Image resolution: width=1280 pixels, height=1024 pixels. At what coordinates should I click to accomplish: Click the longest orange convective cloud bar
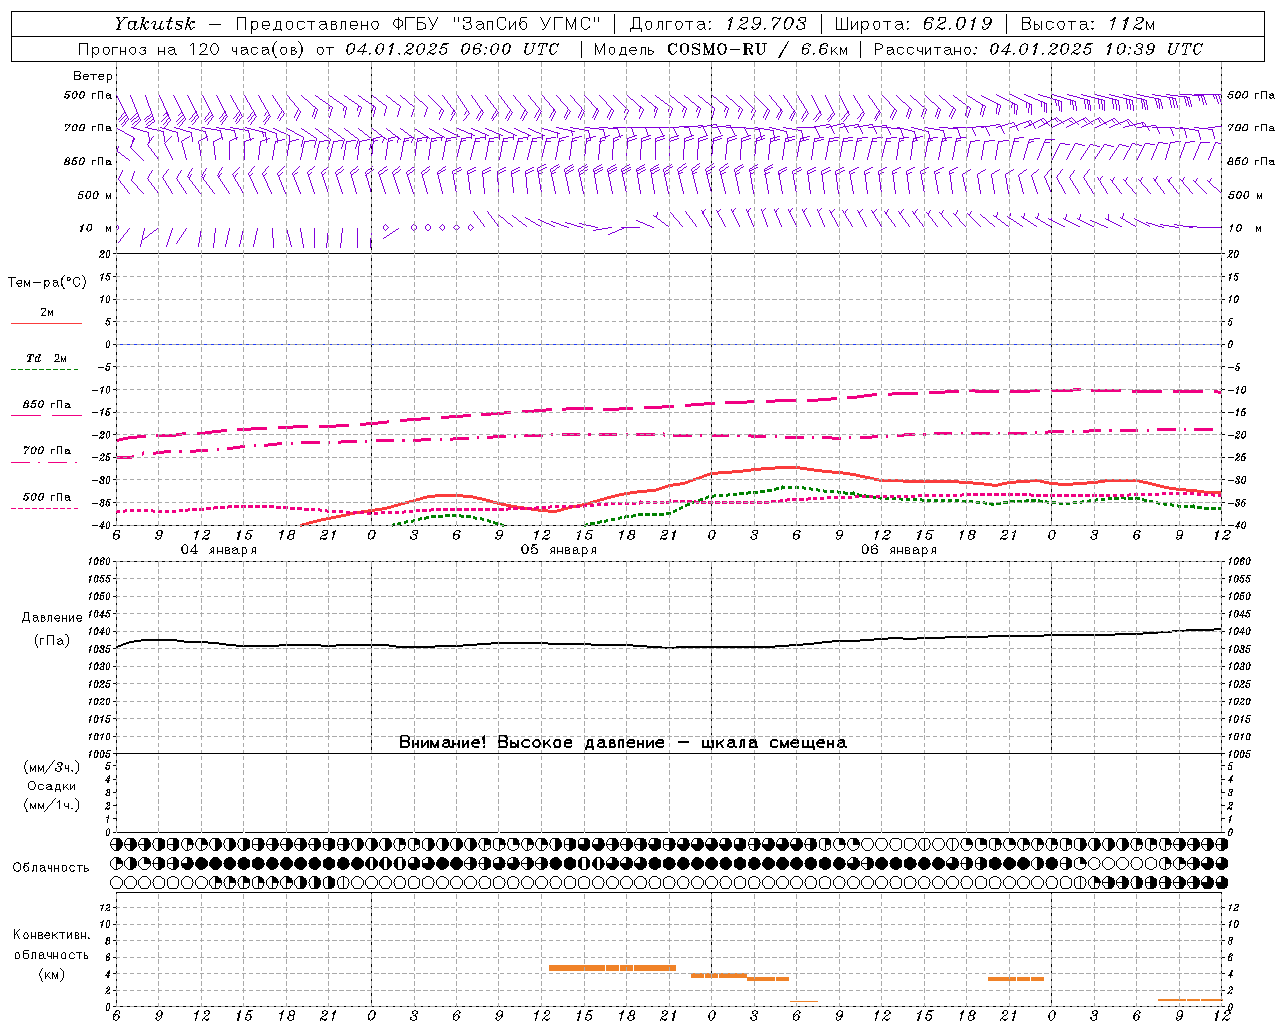point(612,968)
